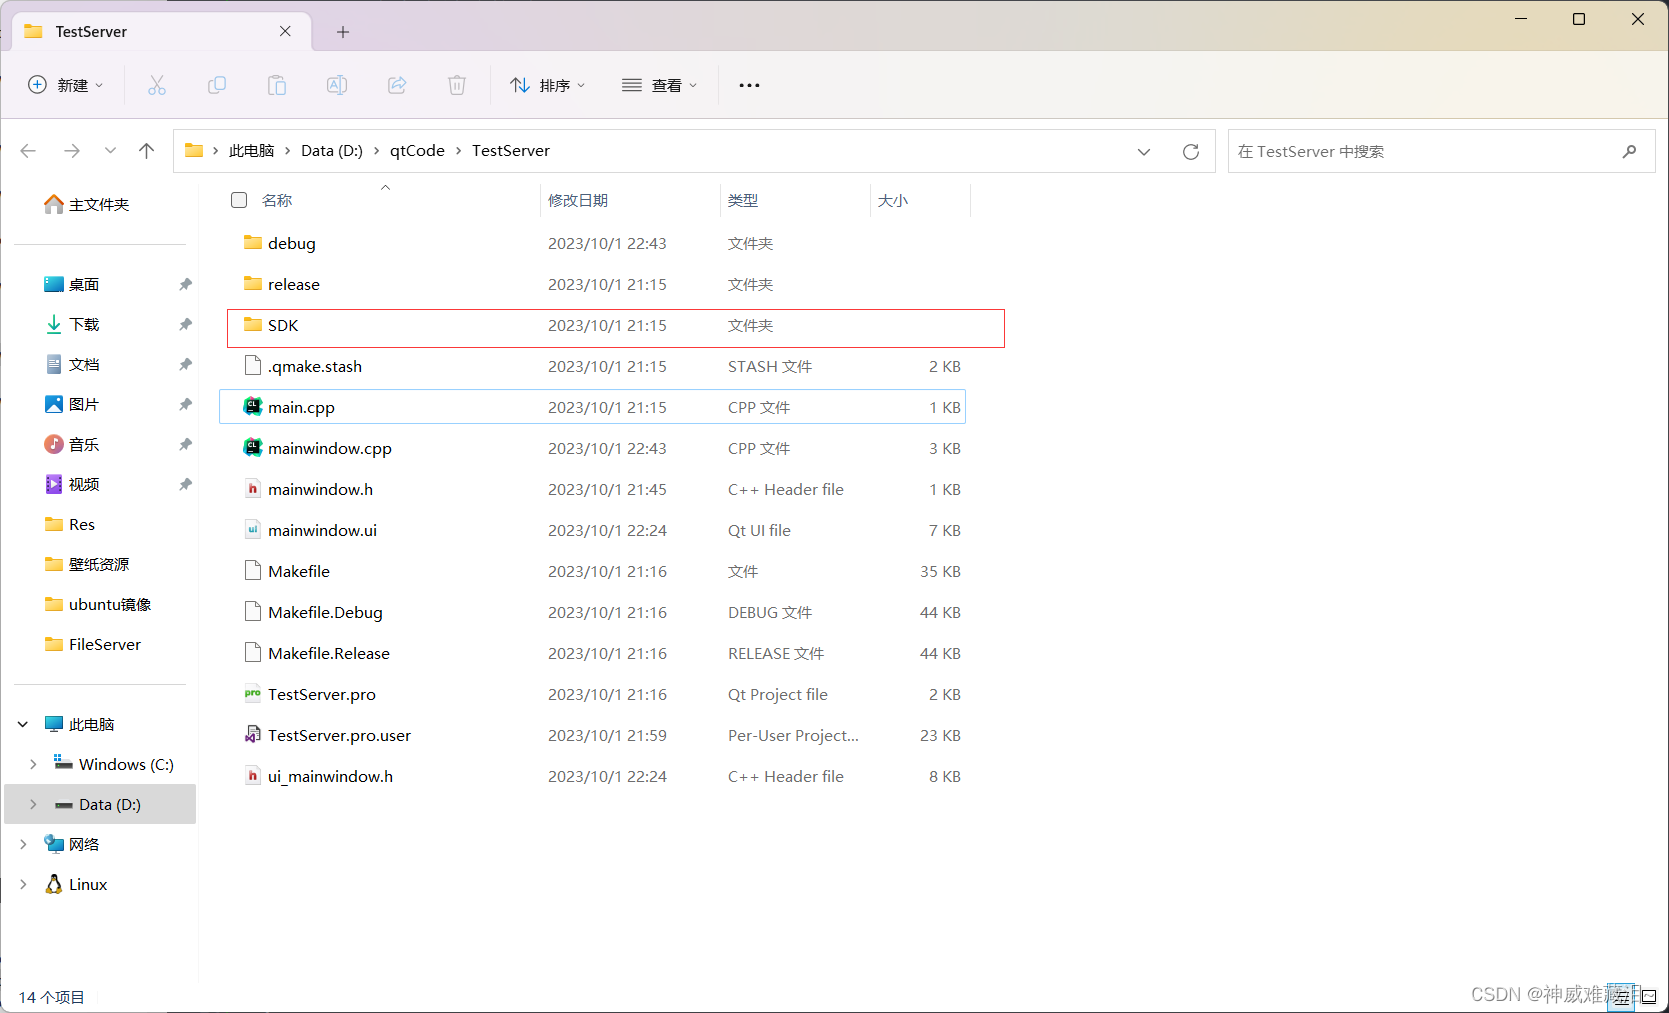Viewport: 1669px width, 1013px height.
Task: Open the 新建 dropdown
Action: click(x=65, y=85)
